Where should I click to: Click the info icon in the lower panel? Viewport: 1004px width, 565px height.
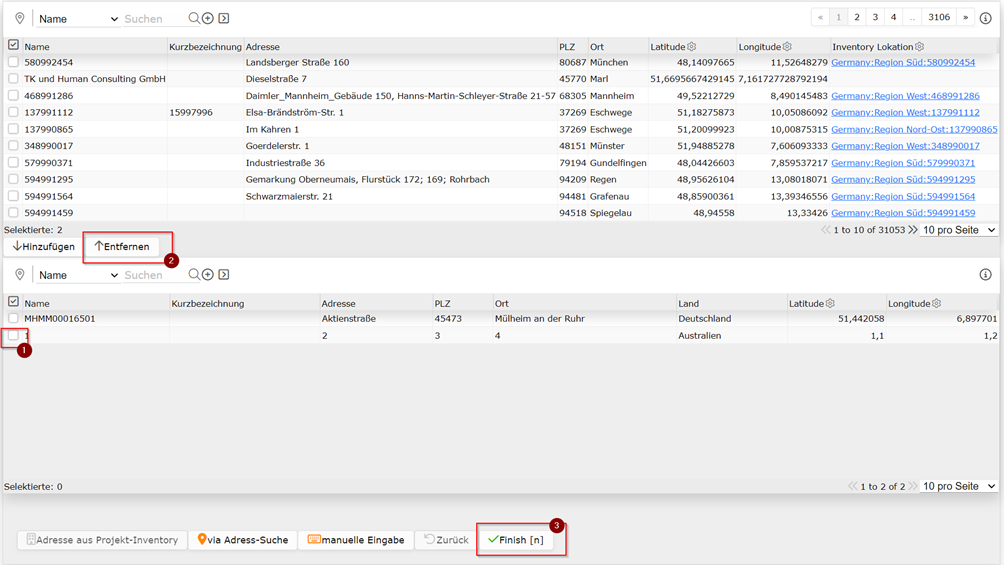tap(985, 275)
